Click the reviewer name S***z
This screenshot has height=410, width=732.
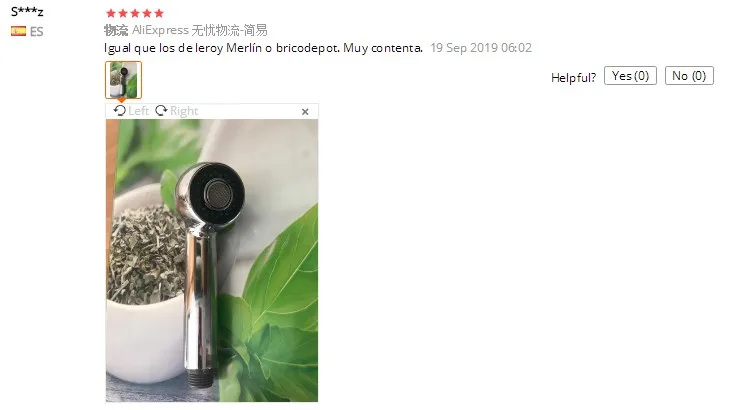click(x=27, y=11)
